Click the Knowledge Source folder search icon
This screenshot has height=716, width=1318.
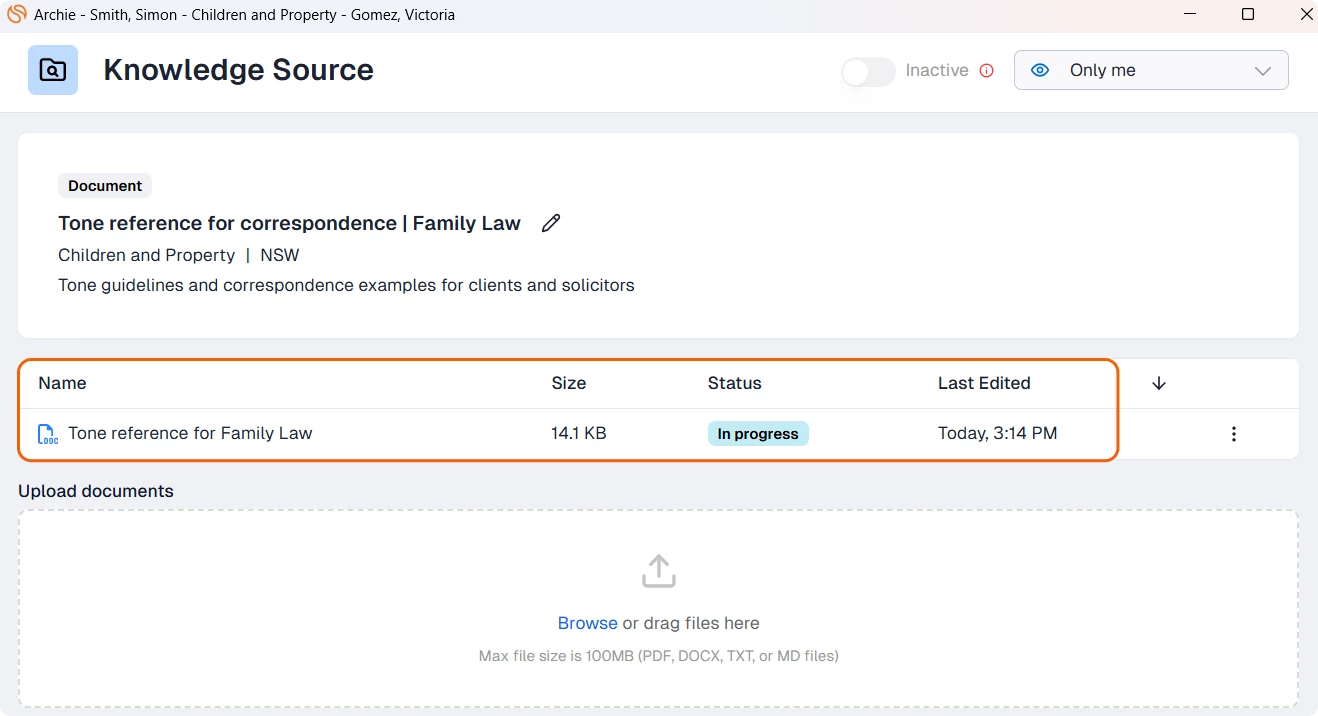point(53,70)
